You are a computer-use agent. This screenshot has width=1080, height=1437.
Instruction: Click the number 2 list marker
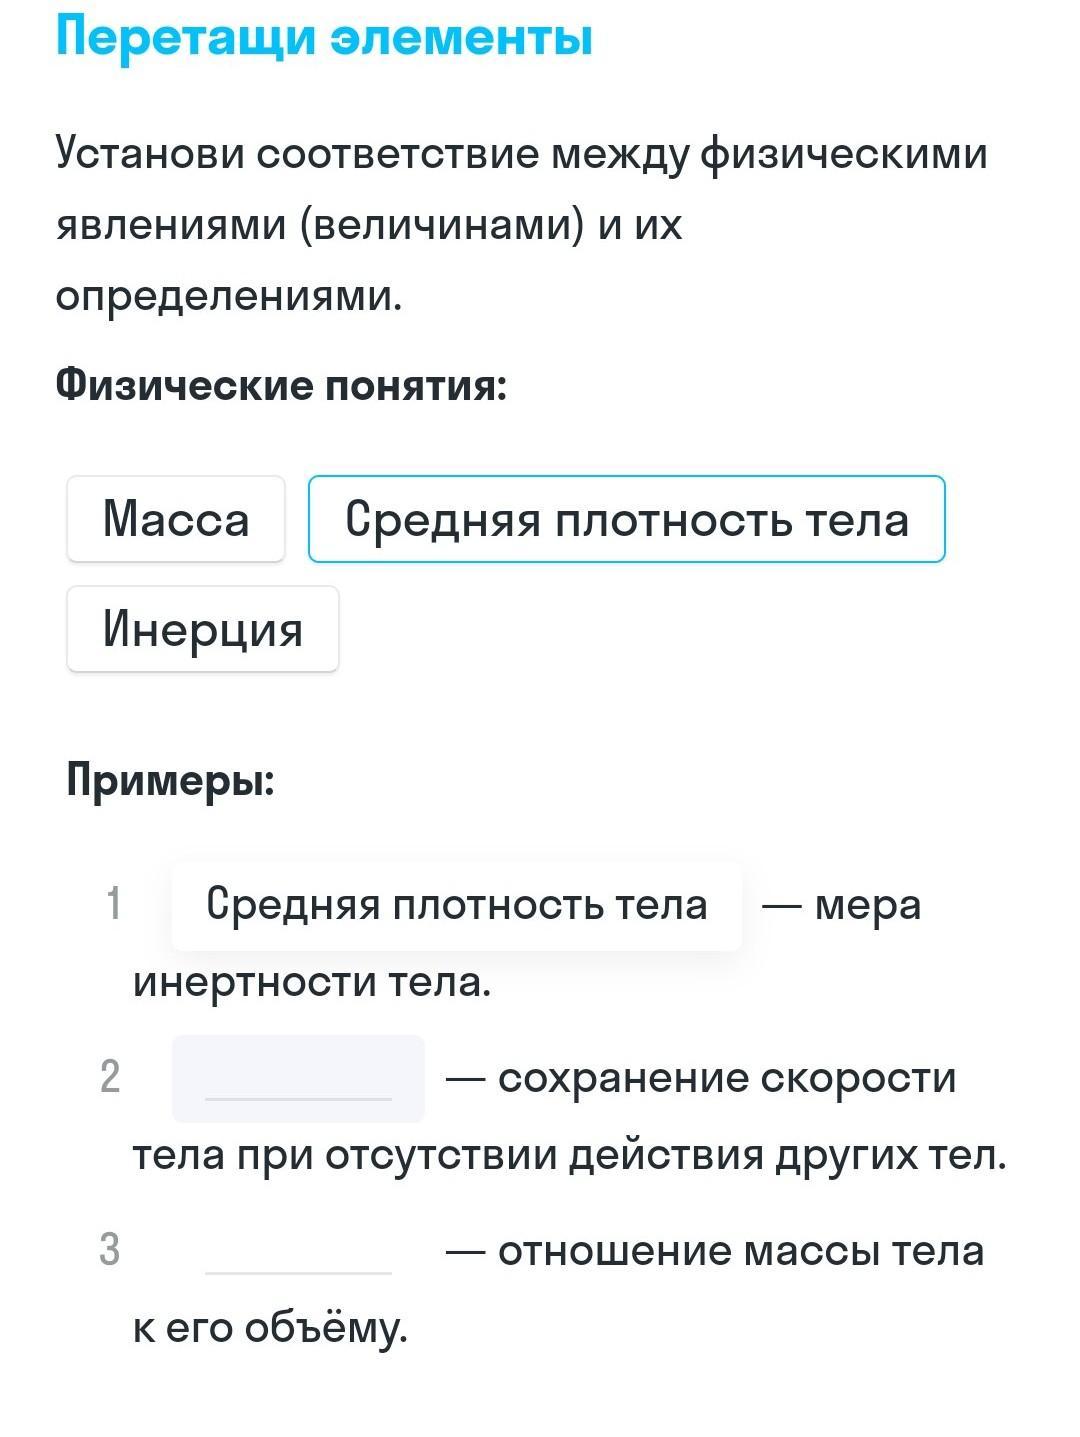110,1077
